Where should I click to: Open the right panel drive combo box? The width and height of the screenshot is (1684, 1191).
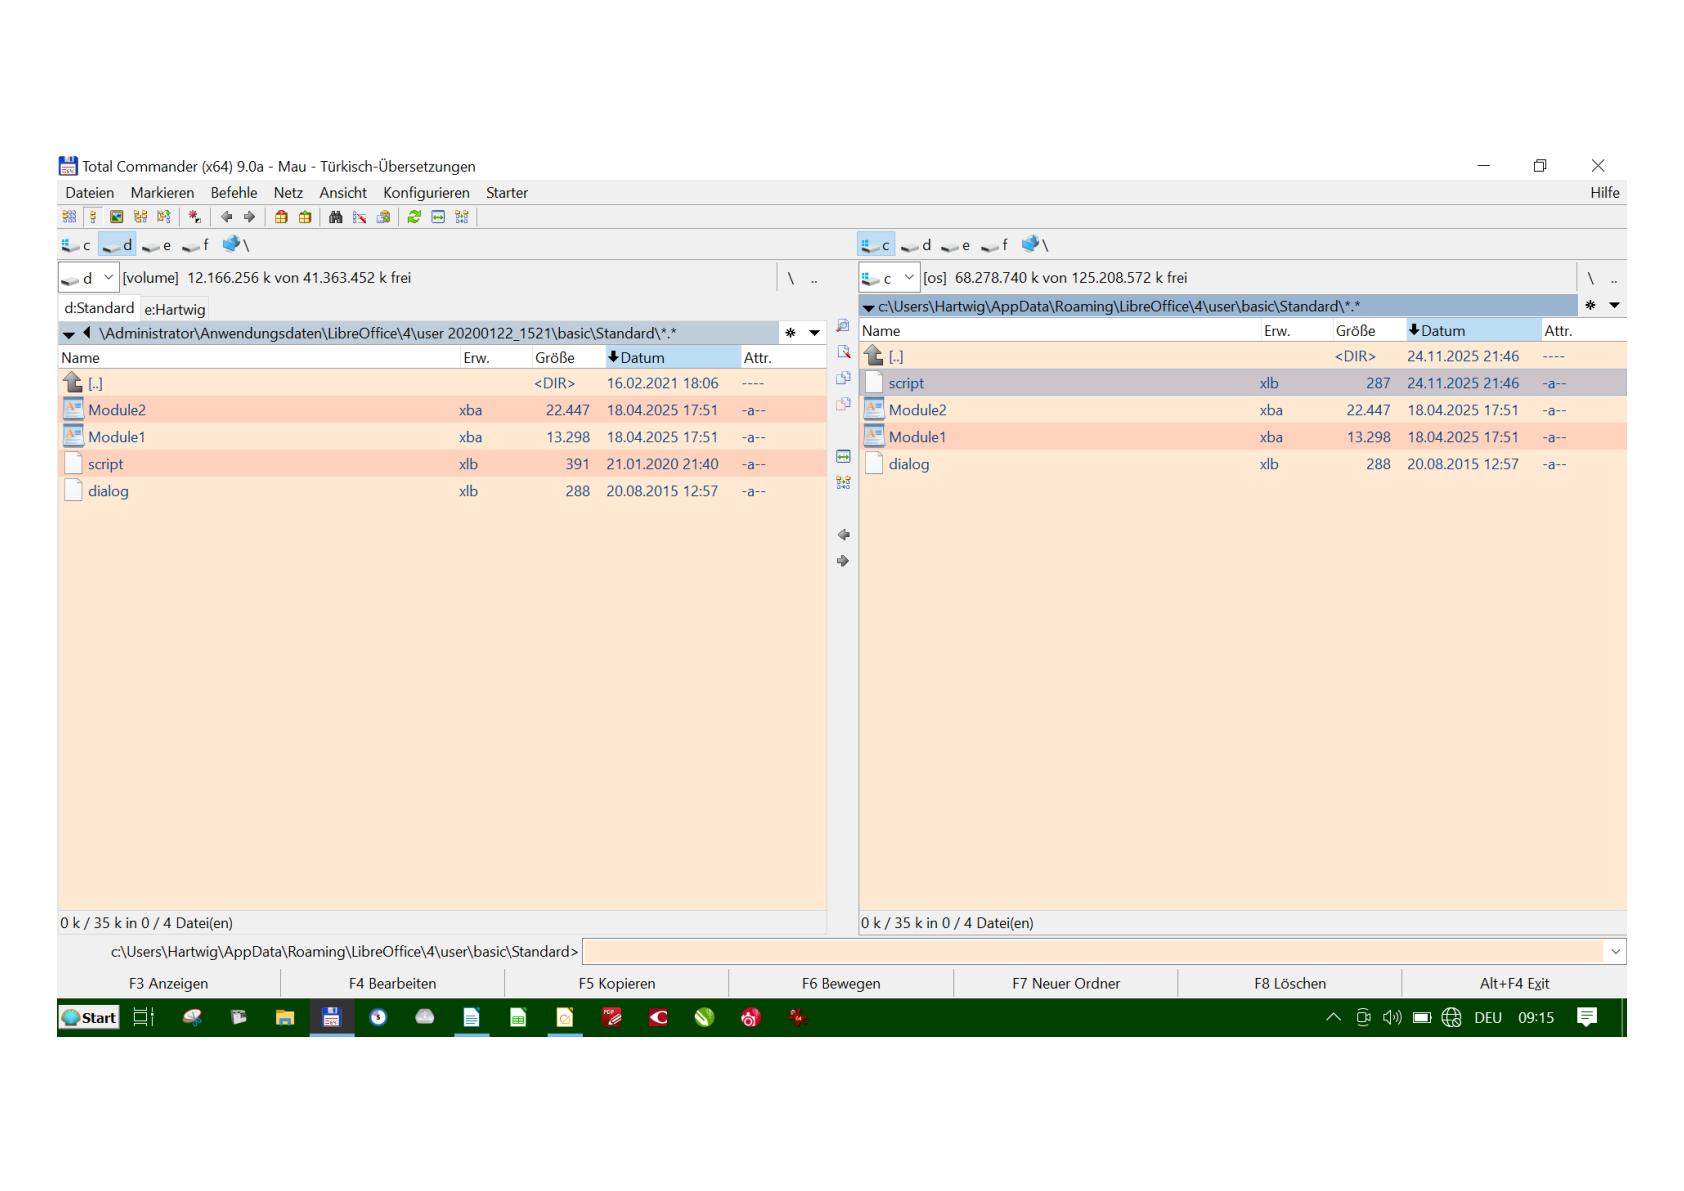[889, 278]
